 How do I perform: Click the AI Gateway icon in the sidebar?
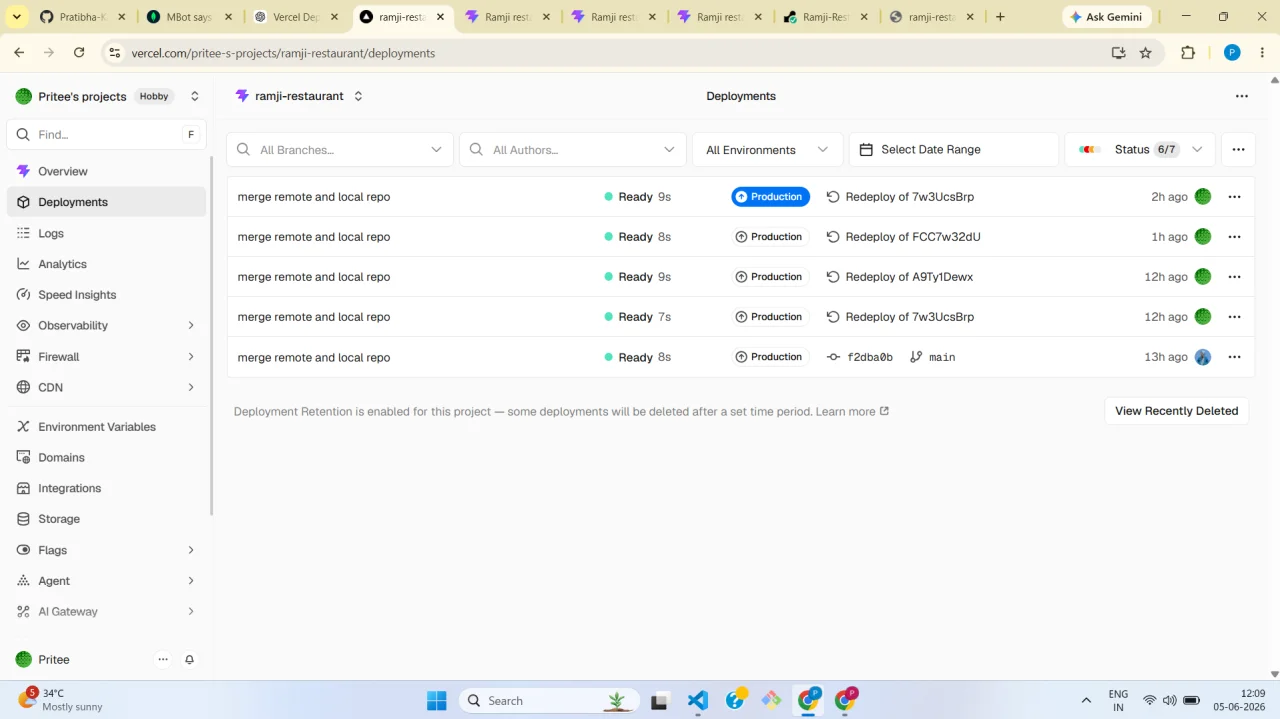pos(24,611)
